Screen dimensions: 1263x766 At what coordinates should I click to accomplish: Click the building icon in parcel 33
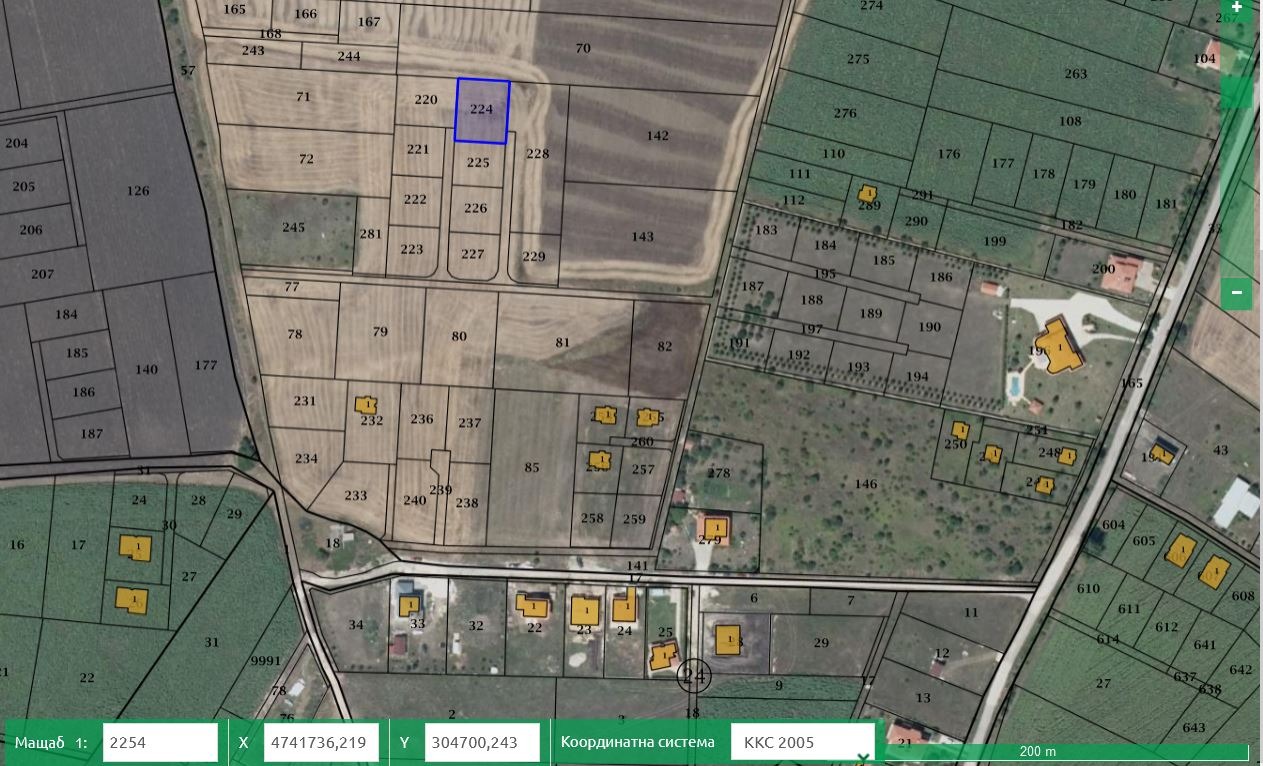[408, 605]
